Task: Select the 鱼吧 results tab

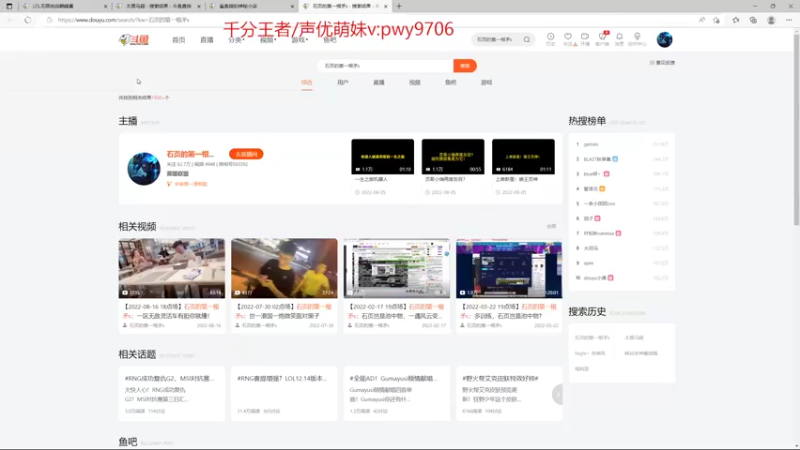Action: (451, 83)
